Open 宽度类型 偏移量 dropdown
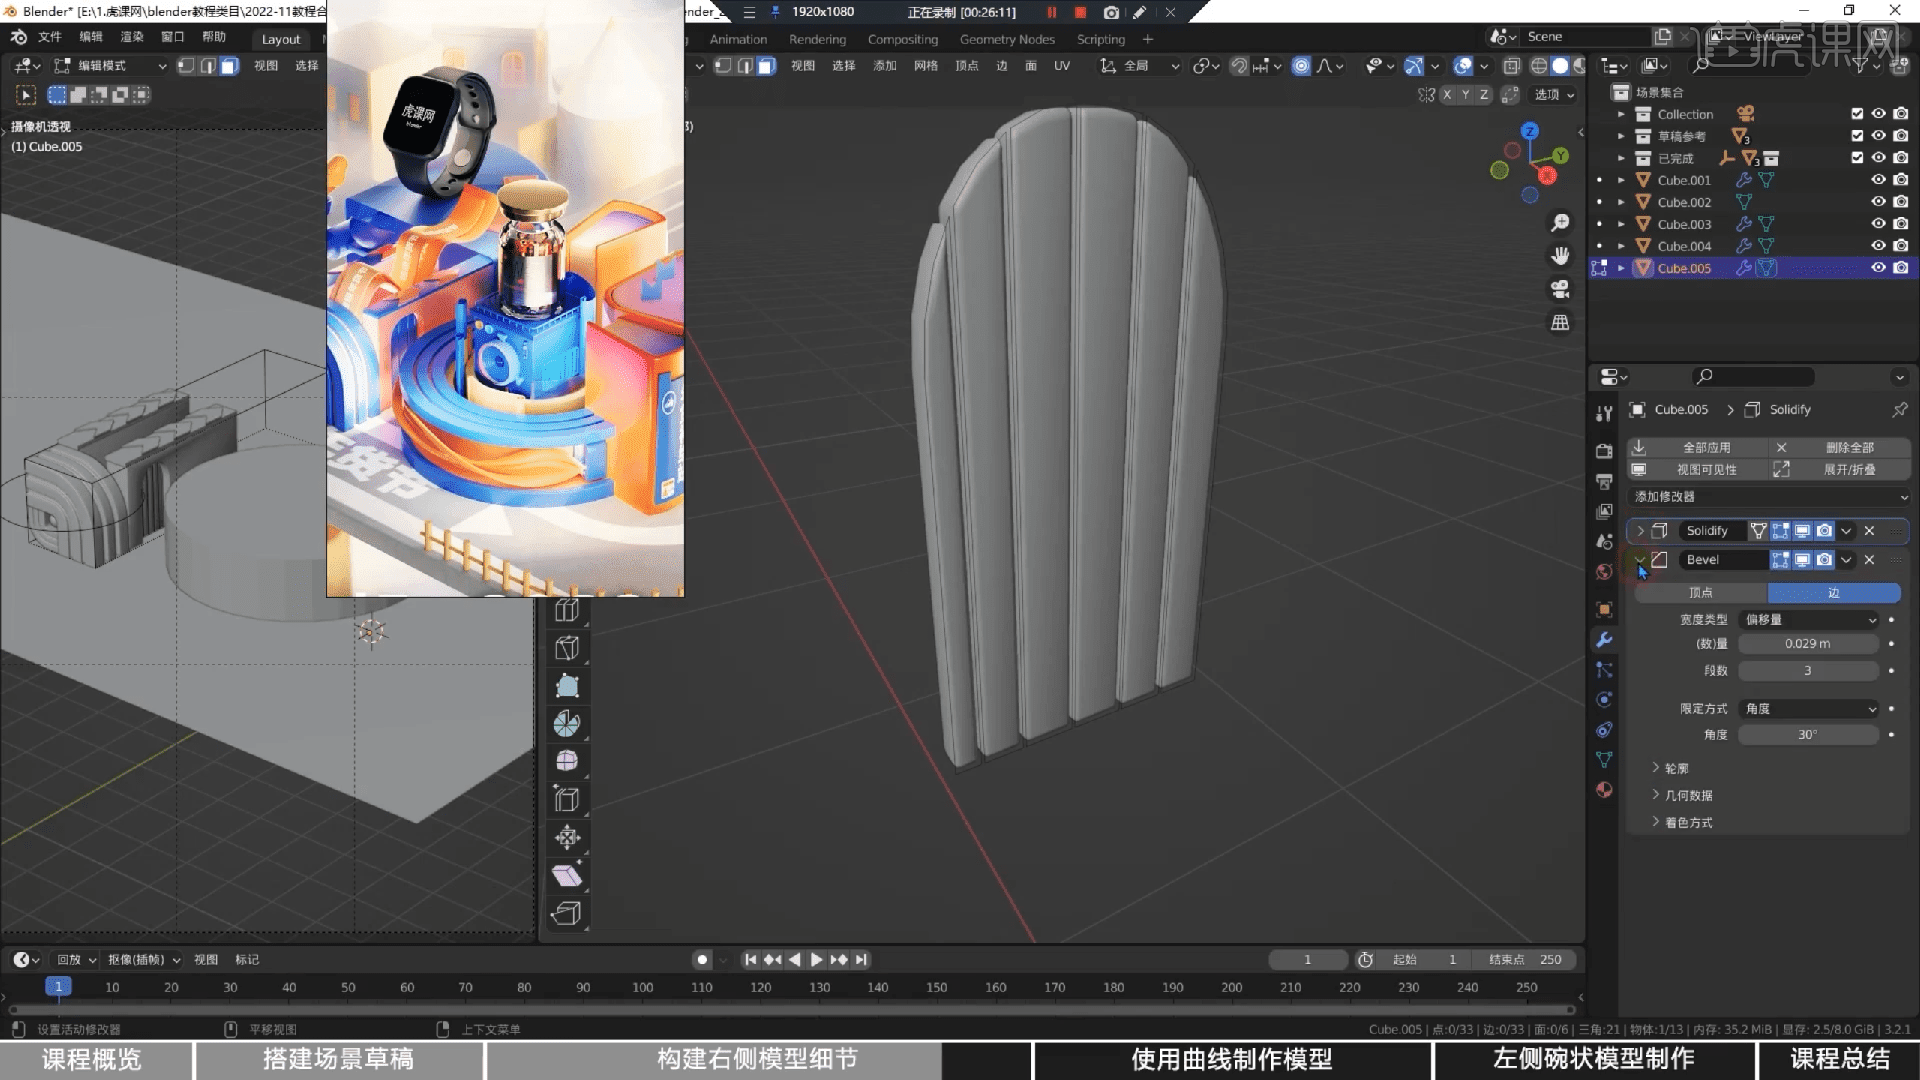 tap(1810, 620)
